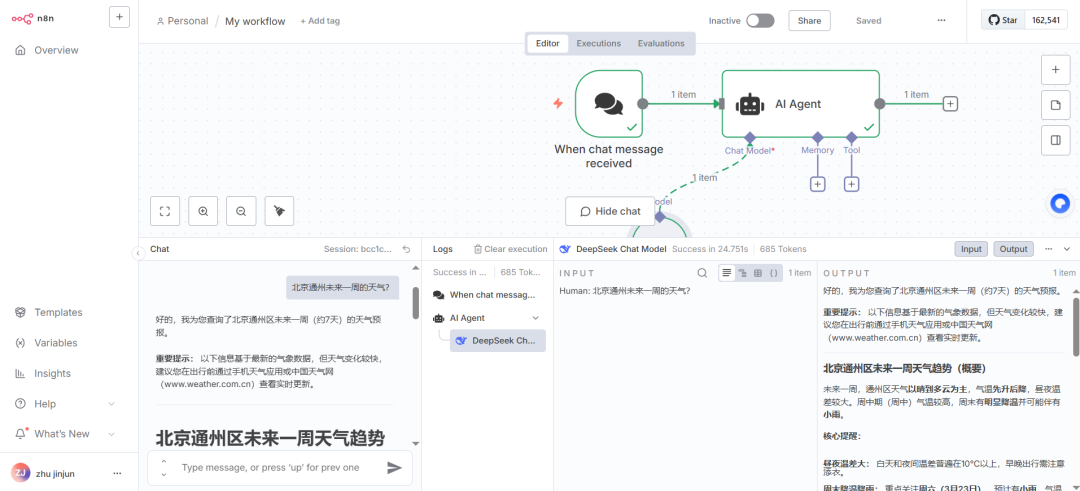The width and height of the screenshot is (1080, 491).
Task: Toggle the workflow Inactive switch
Action: click(760, 21)
